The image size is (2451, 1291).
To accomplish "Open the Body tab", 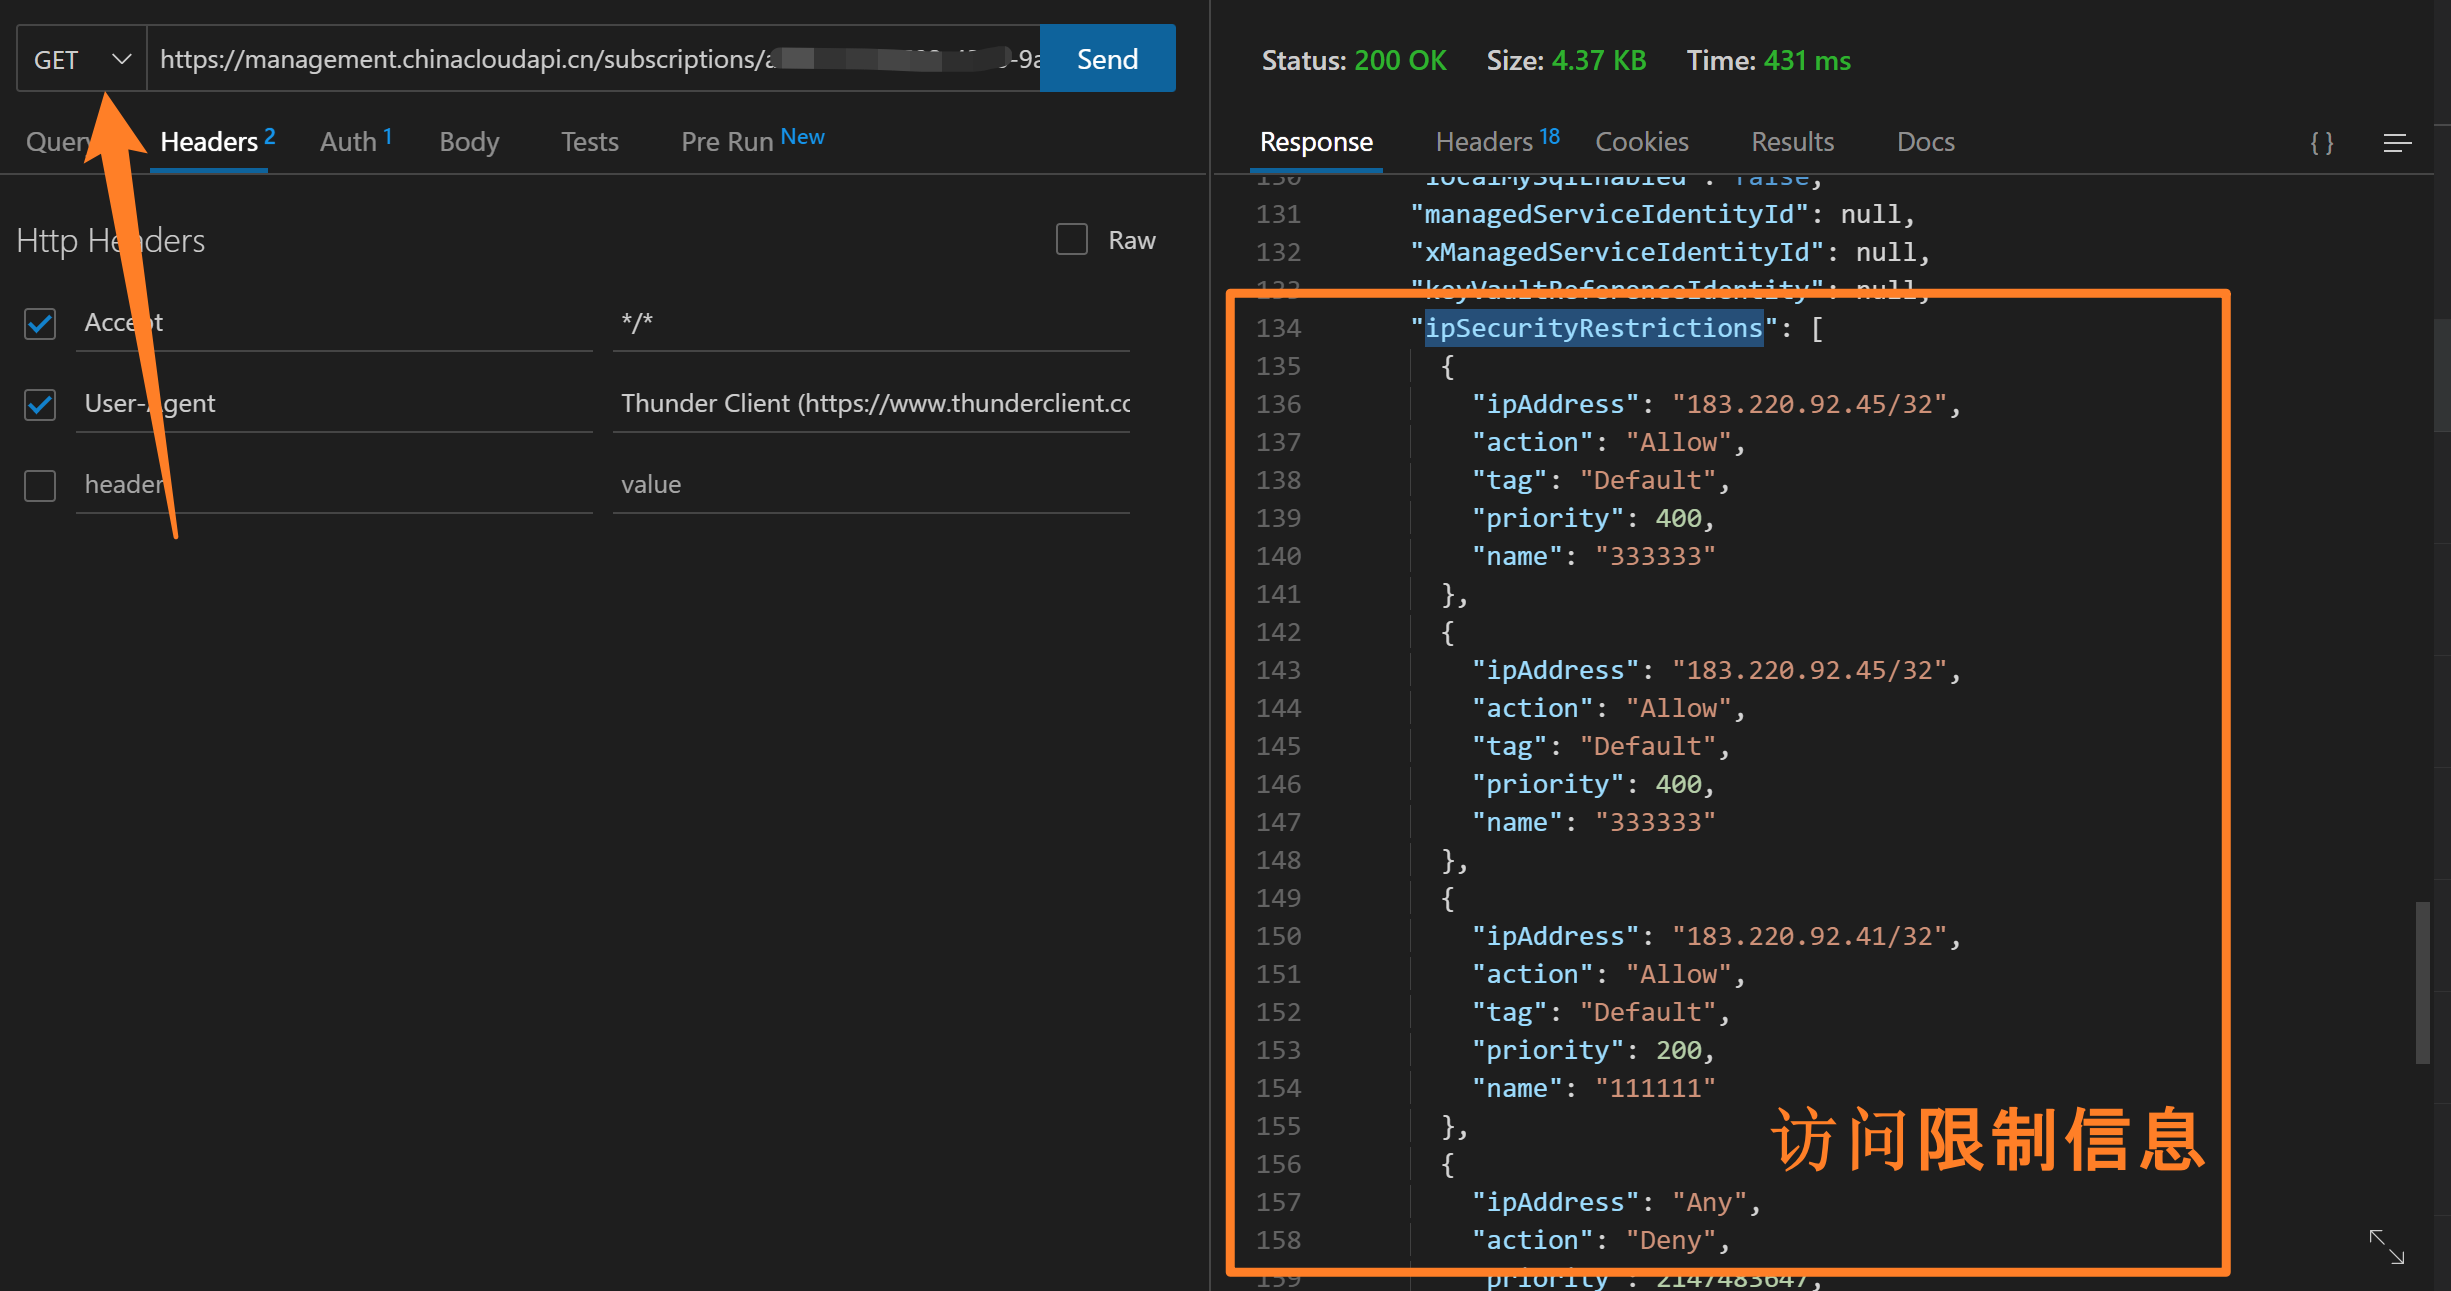I will 469,142.
